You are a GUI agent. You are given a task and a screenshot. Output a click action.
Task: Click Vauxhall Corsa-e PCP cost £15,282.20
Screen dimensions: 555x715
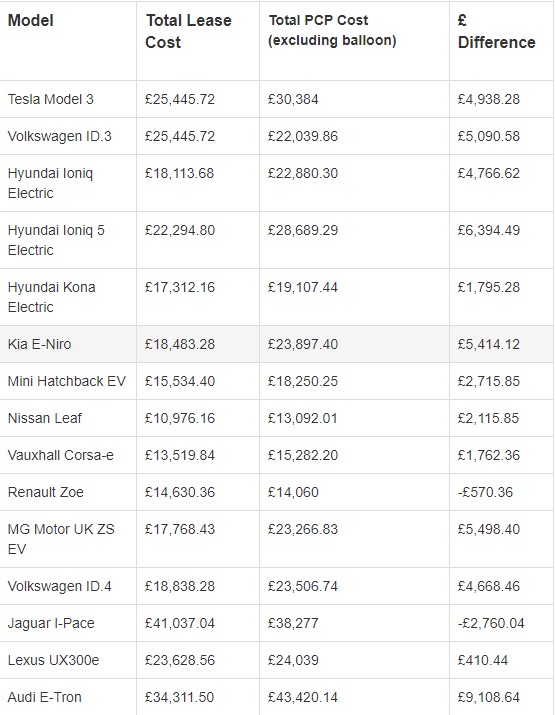[303, 455]
